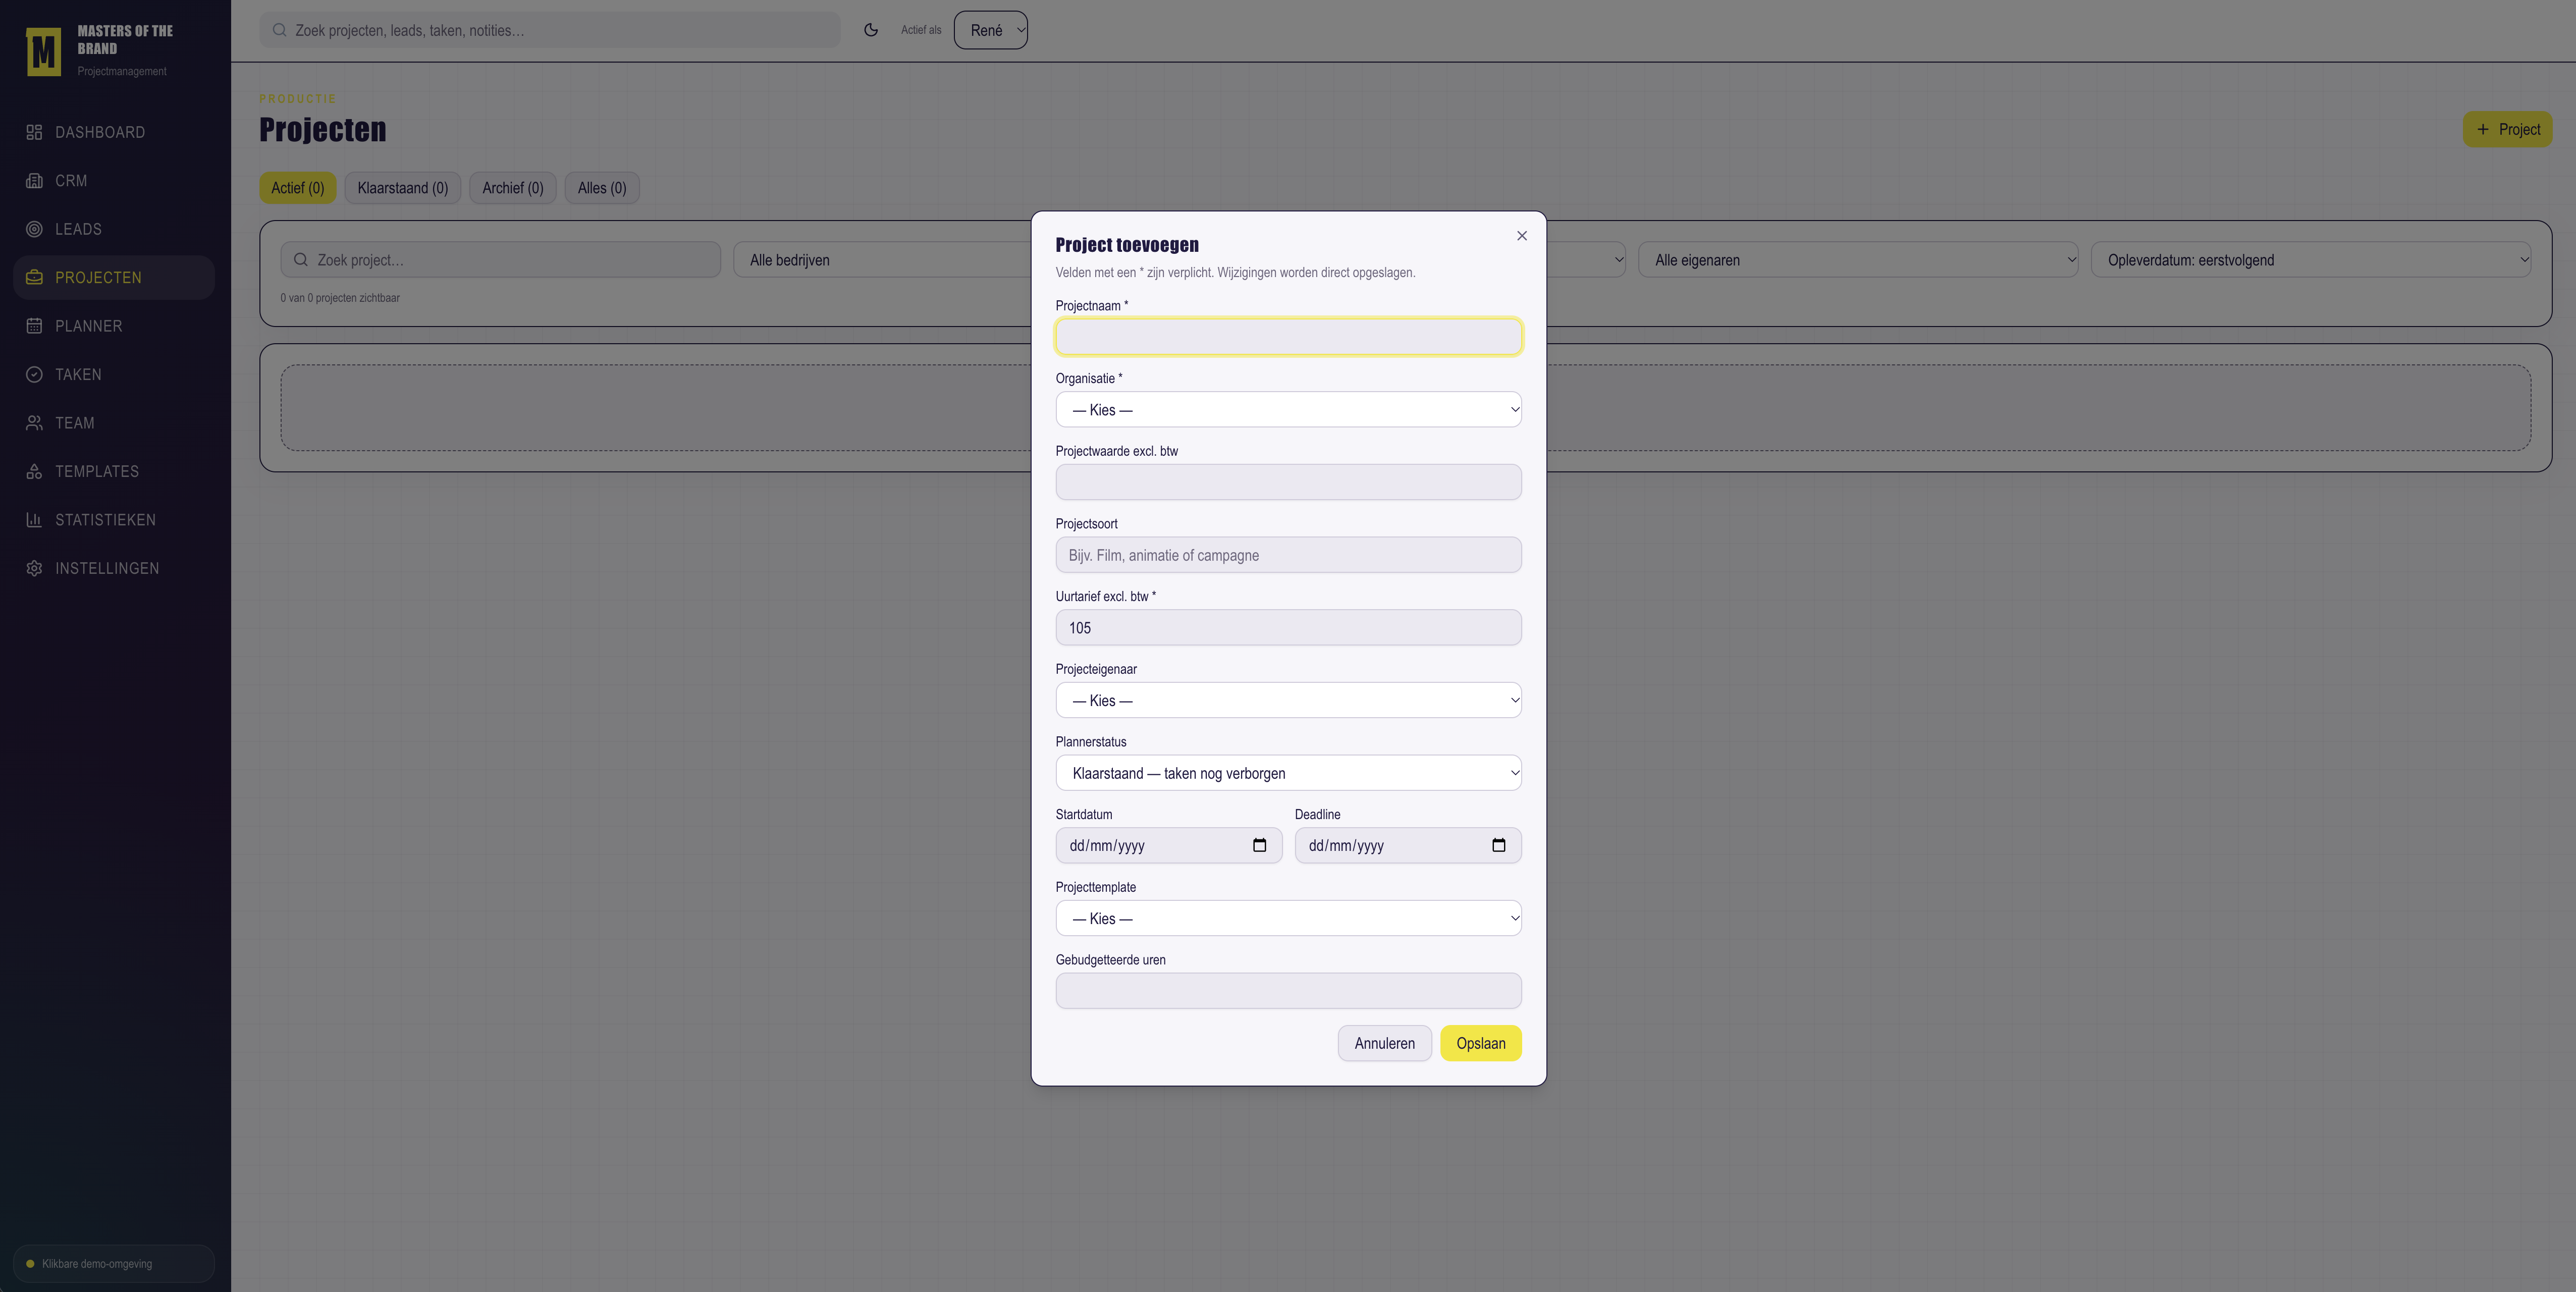Image resolution: width=2576 pixels, height=1292 pixels.
Task: Click the Opslaan button
Action: coord(1481,1044)
